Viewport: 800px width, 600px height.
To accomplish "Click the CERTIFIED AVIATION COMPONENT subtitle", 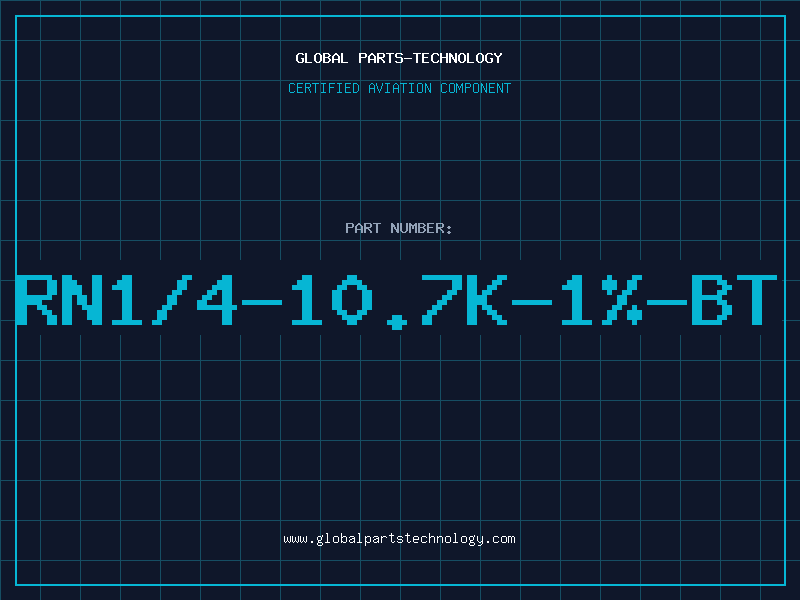I will click(x=399, y=88).
